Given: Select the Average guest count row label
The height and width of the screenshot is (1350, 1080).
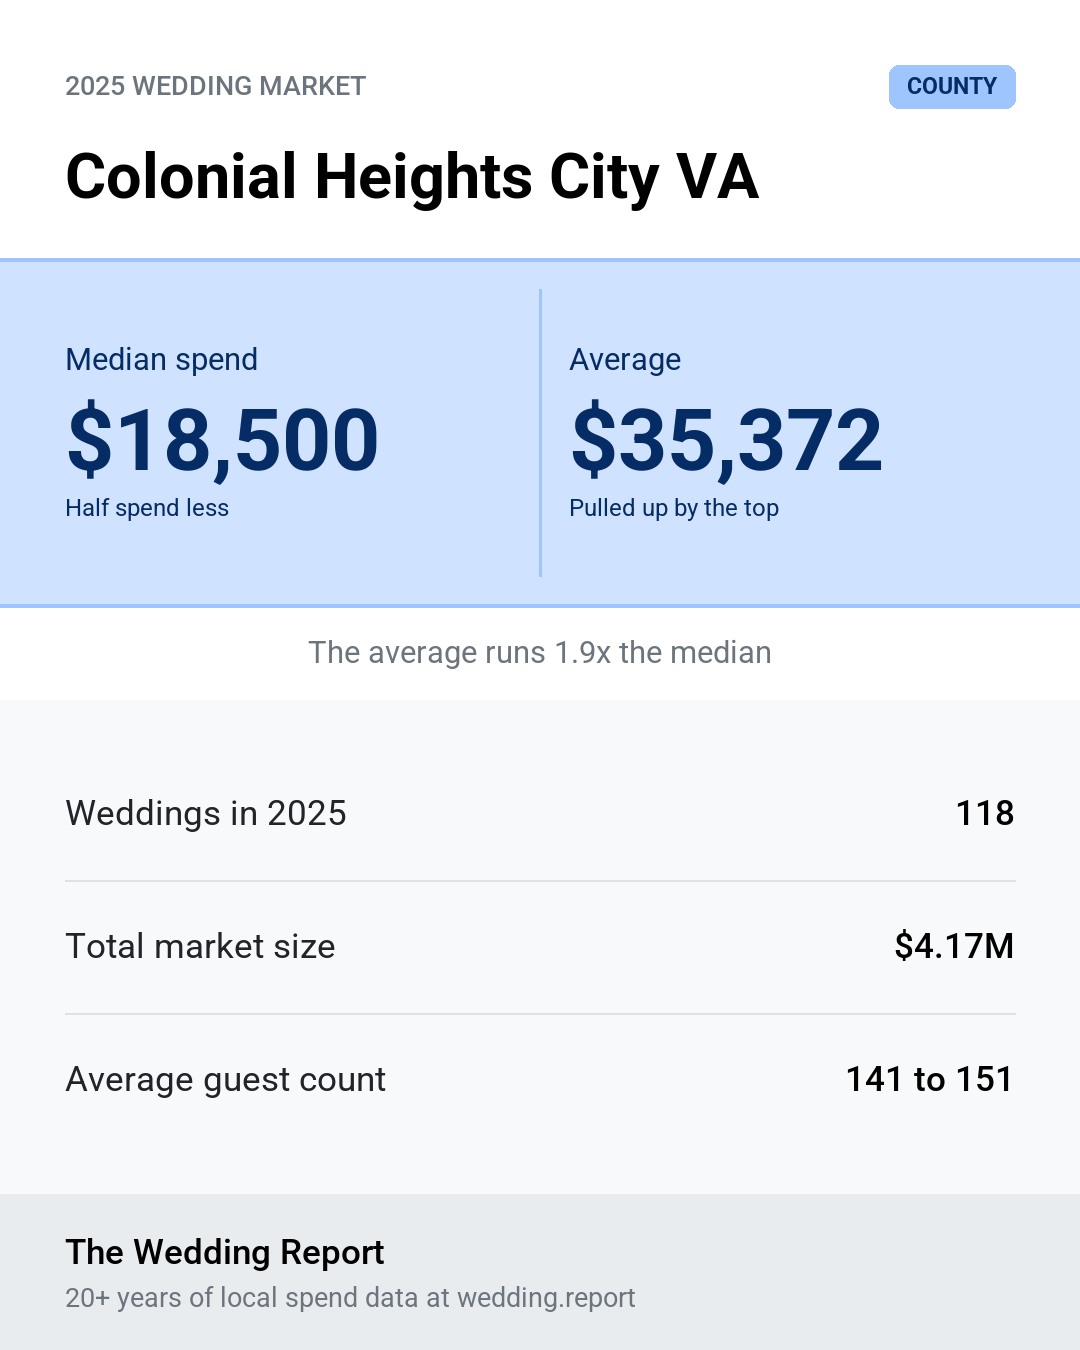Looking at the screenshot, I should (x=226, y=1080).
